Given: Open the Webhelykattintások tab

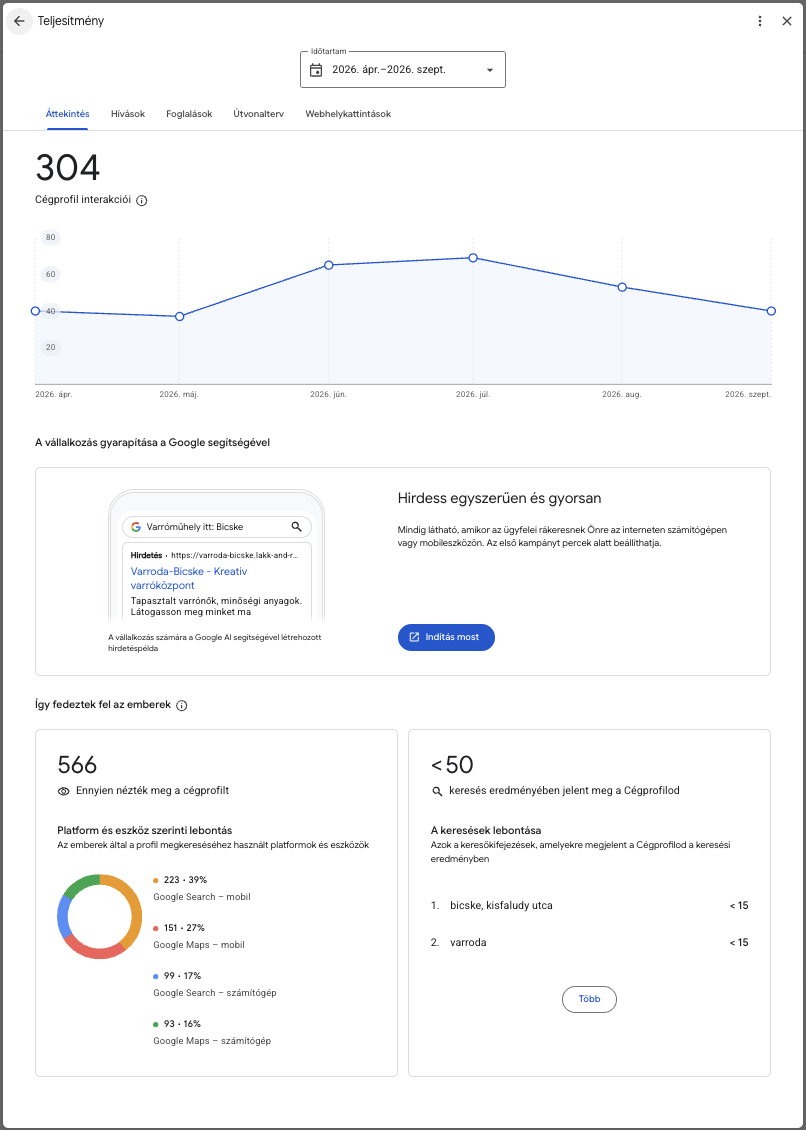Looking at the screenshot, I should (x=348, y=114).
